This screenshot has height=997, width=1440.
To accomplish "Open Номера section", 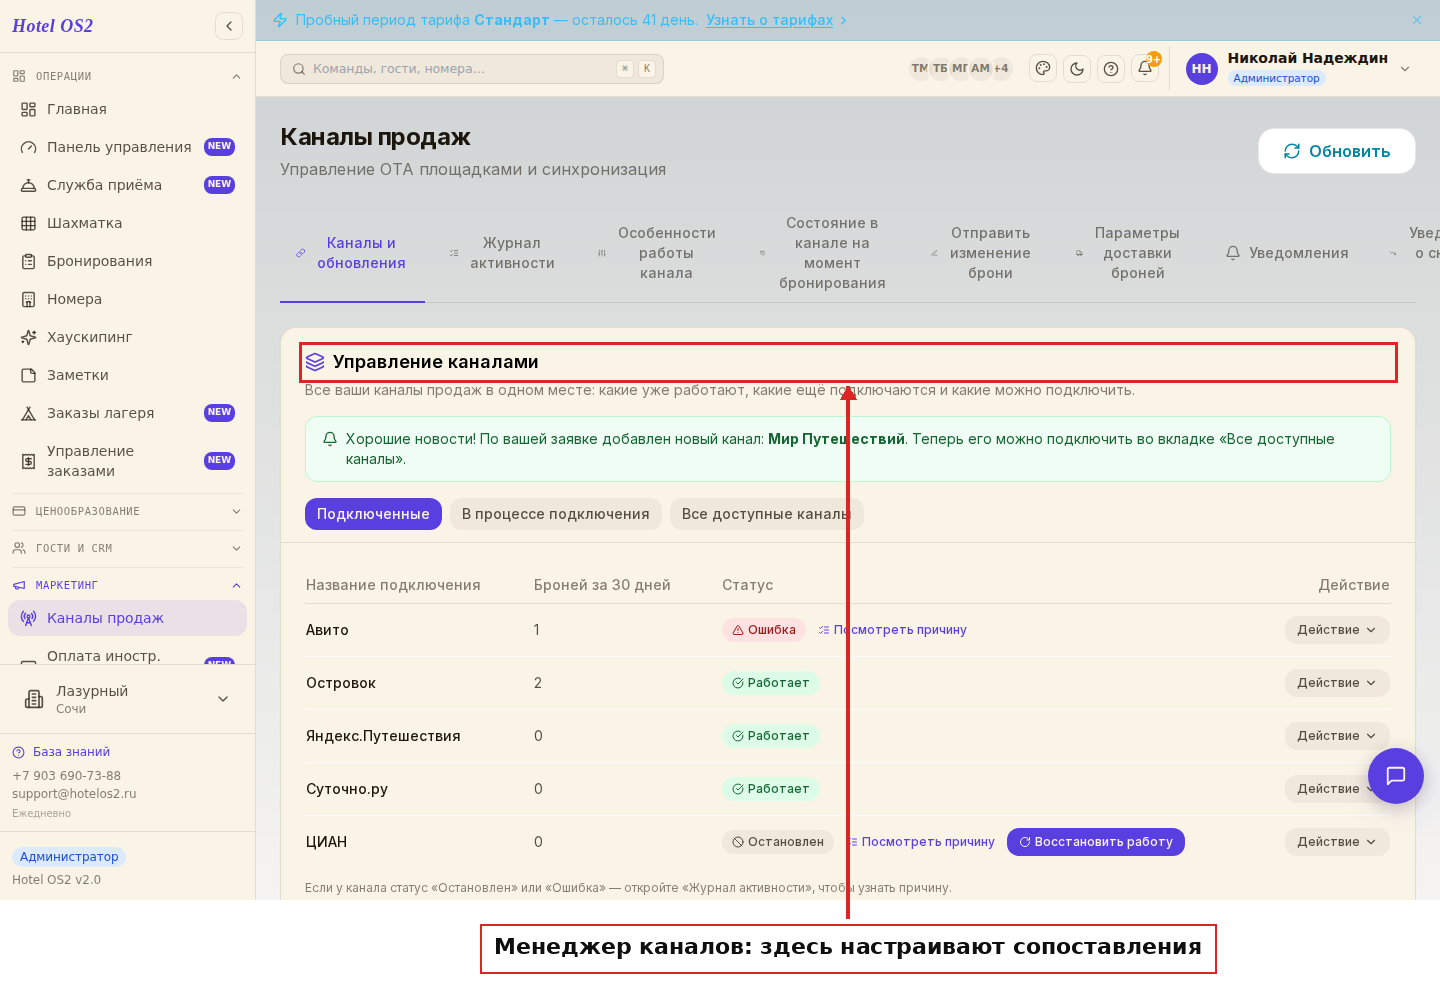I will (x=127, y=299).
